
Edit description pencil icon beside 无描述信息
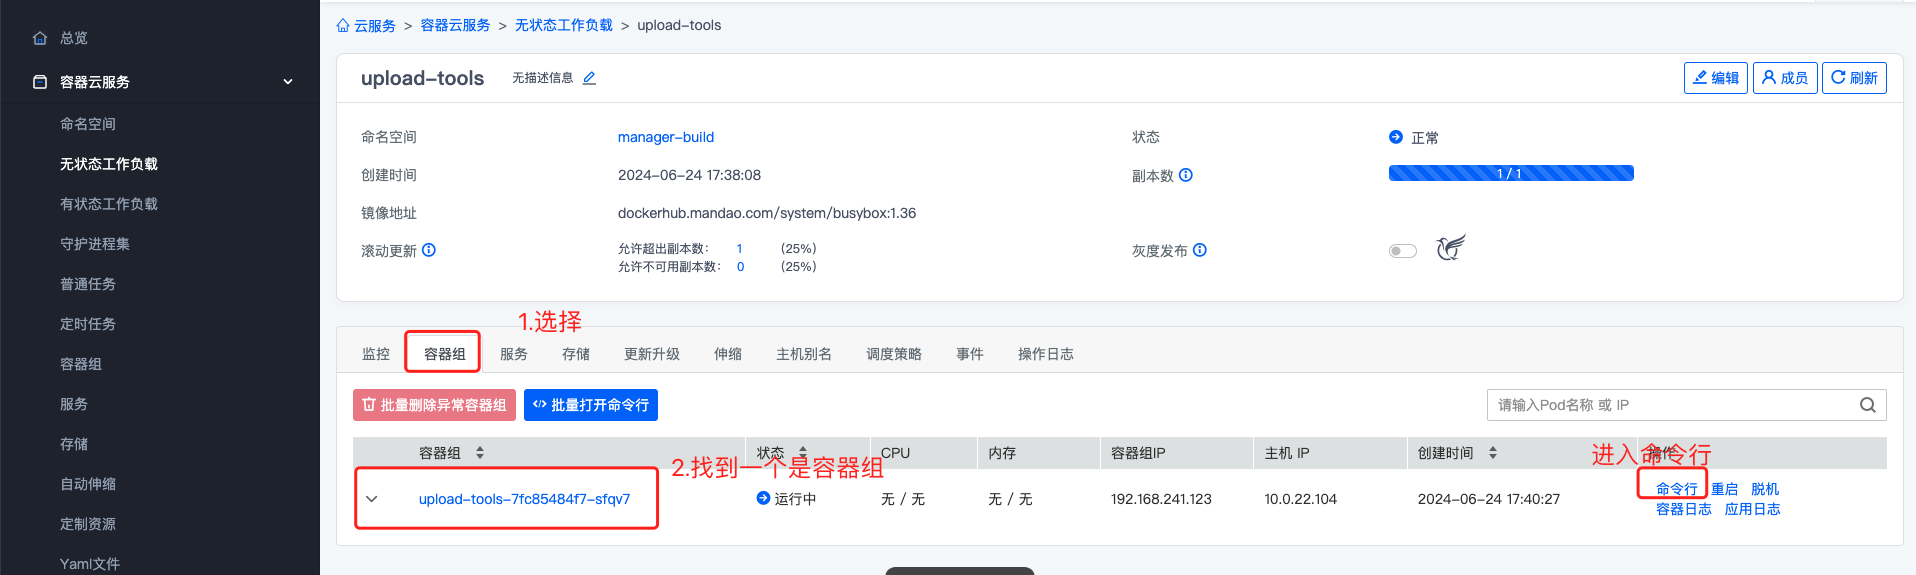click(589, 78)
